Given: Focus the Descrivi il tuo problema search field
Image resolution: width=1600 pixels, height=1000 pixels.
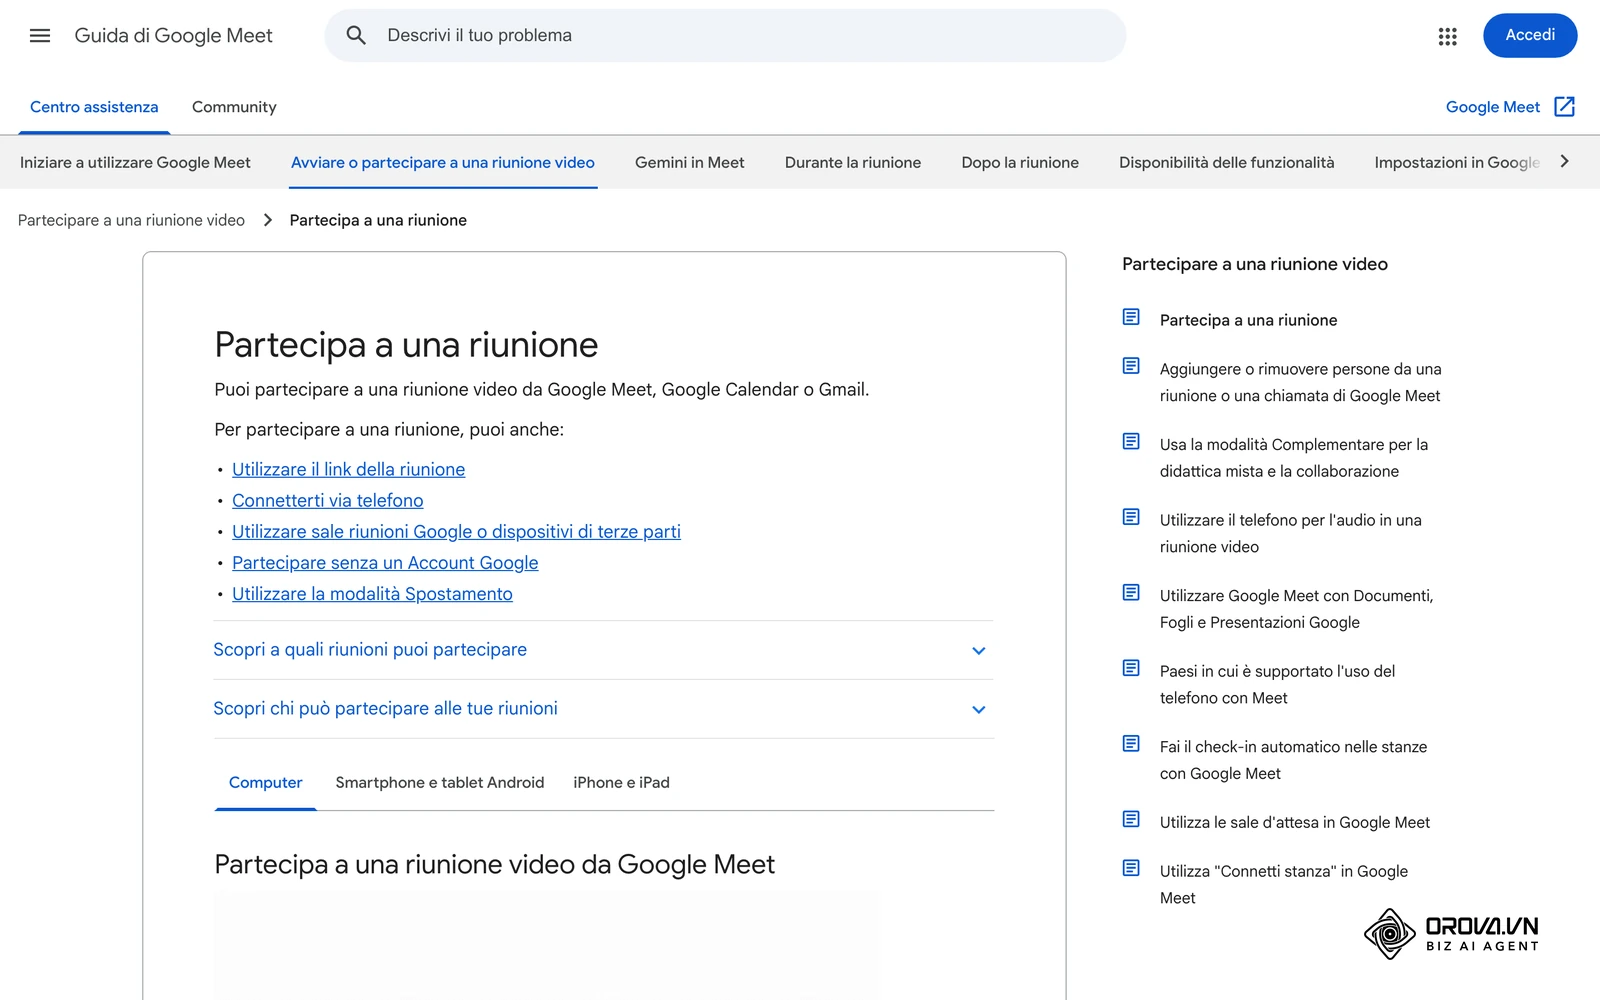Looking at the screenshot, I should (725, 36).
